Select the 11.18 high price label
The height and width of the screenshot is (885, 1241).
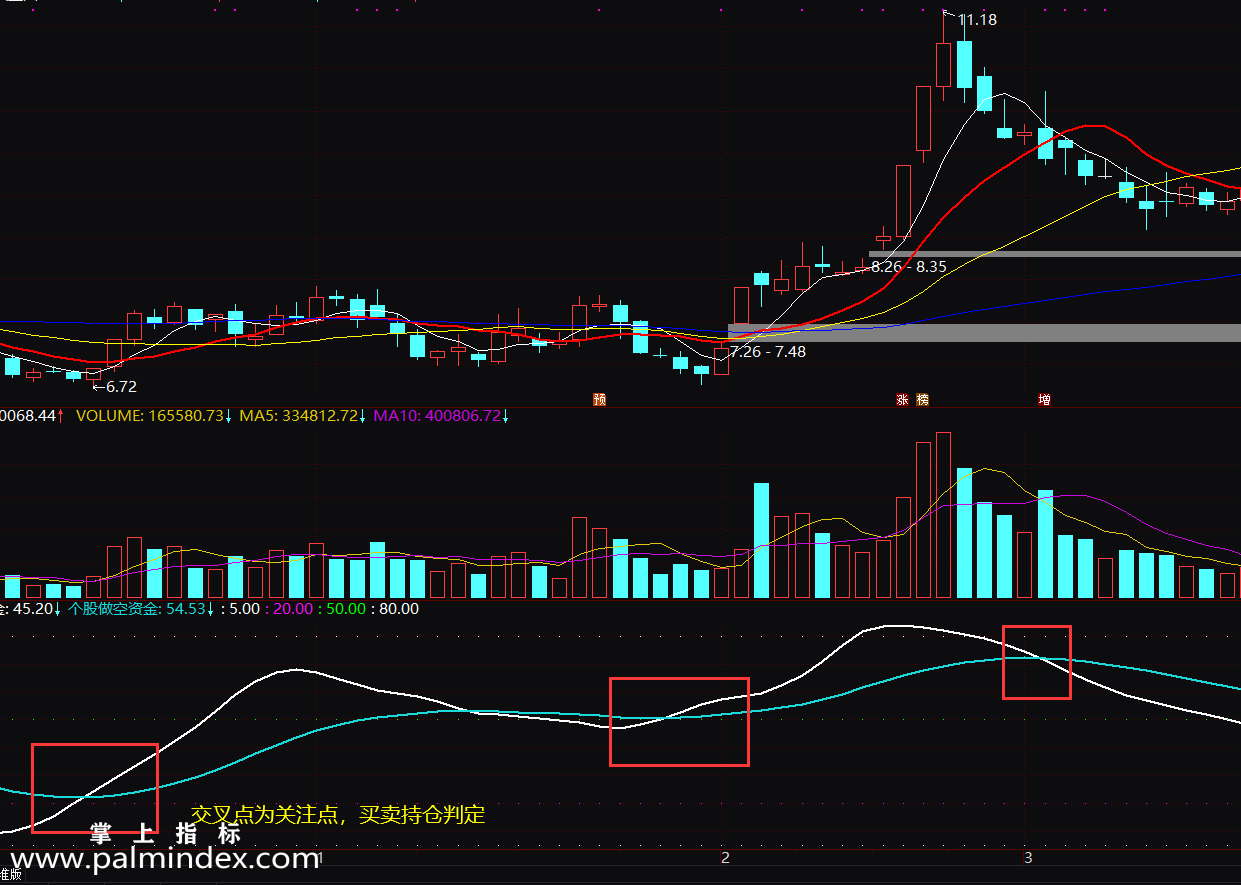click(977, 20)
